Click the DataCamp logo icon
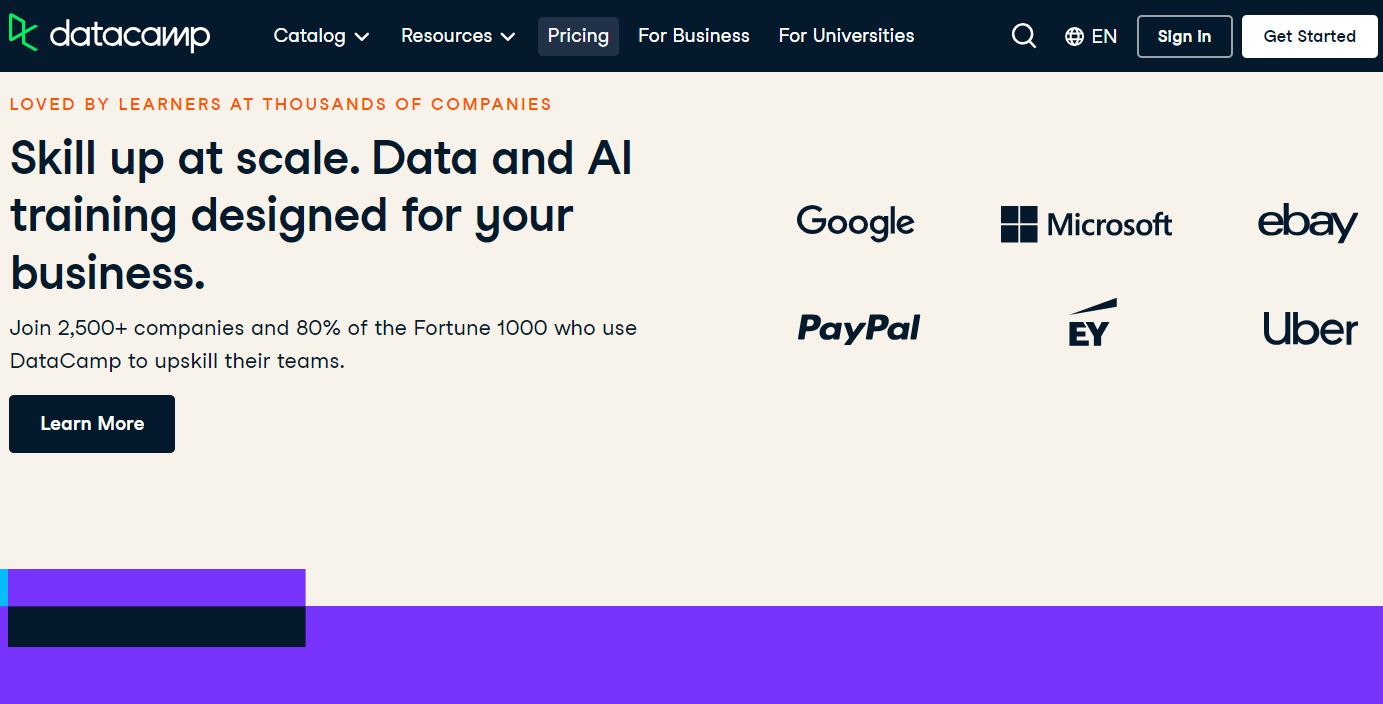This screenshot has height=704, width=1383. point(23,33)
